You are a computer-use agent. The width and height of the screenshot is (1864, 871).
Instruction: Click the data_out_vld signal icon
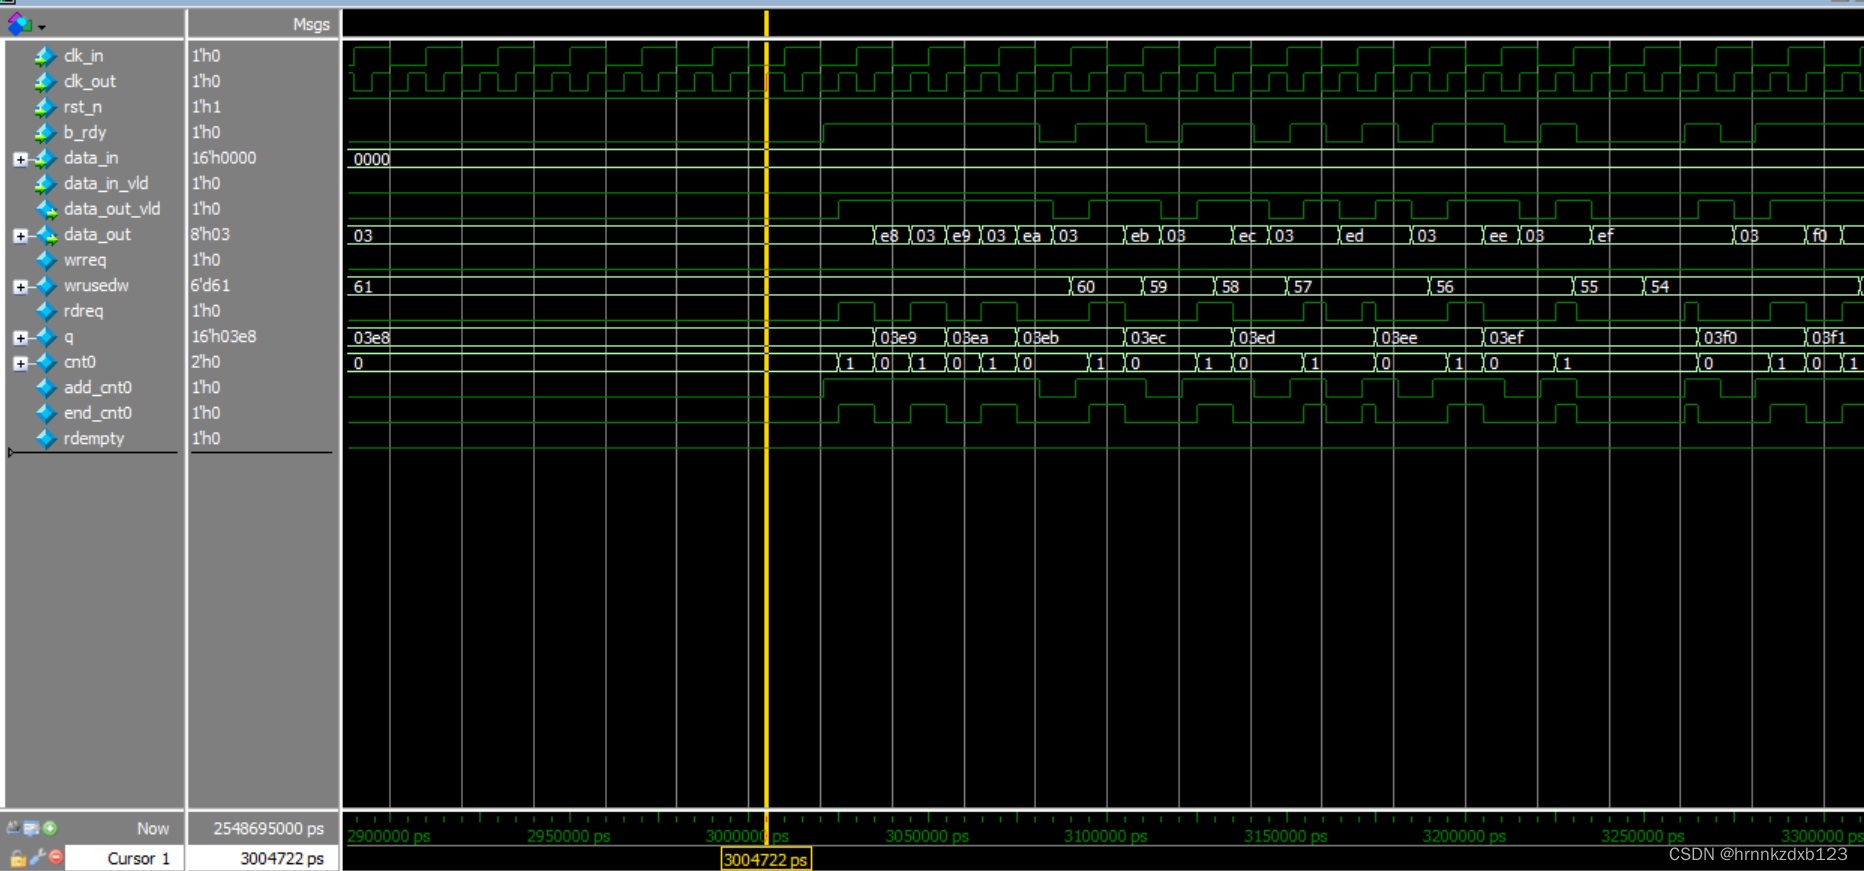pyautogui.click(x=45, y=209)
